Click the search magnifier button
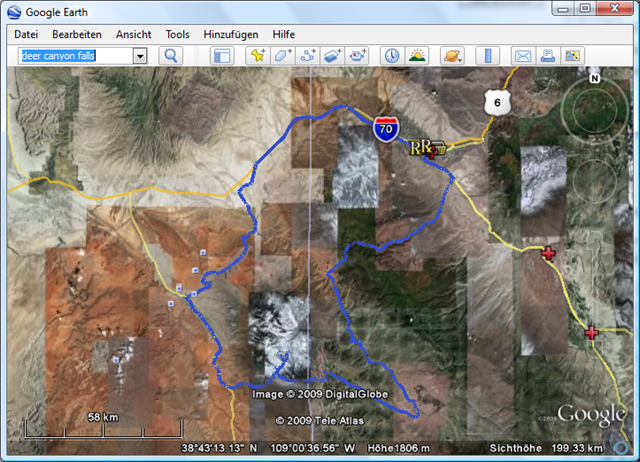 (x=171, y=56)
